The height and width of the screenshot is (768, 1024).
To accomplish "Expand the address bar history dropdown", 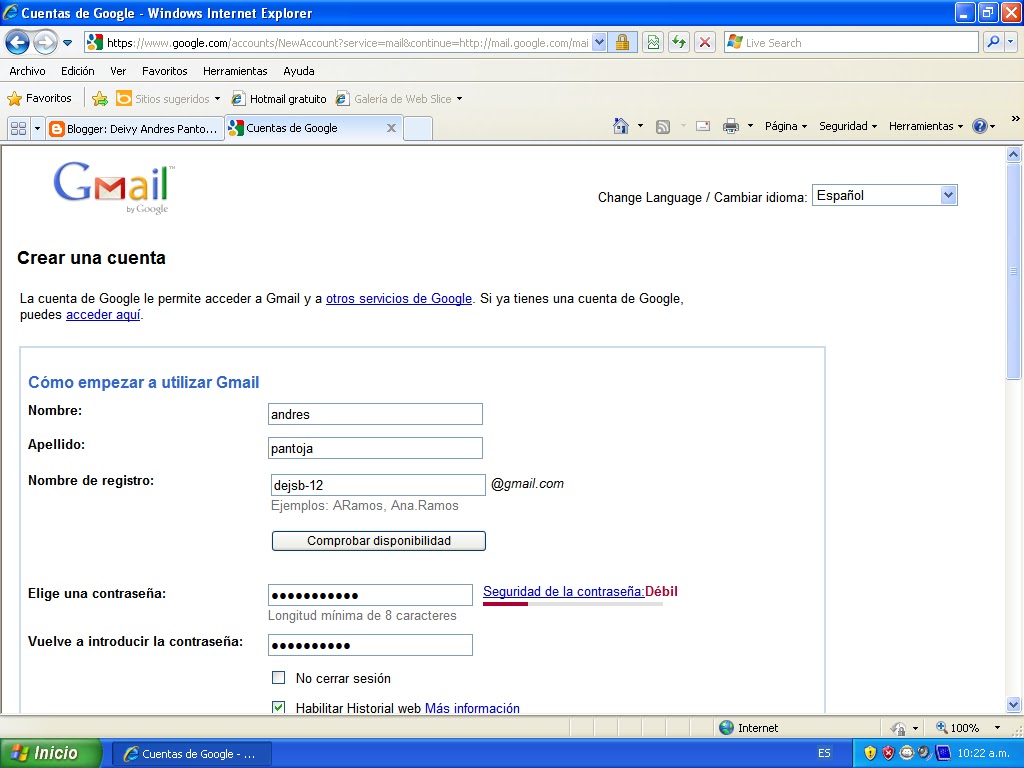I will tap(599, 43).
